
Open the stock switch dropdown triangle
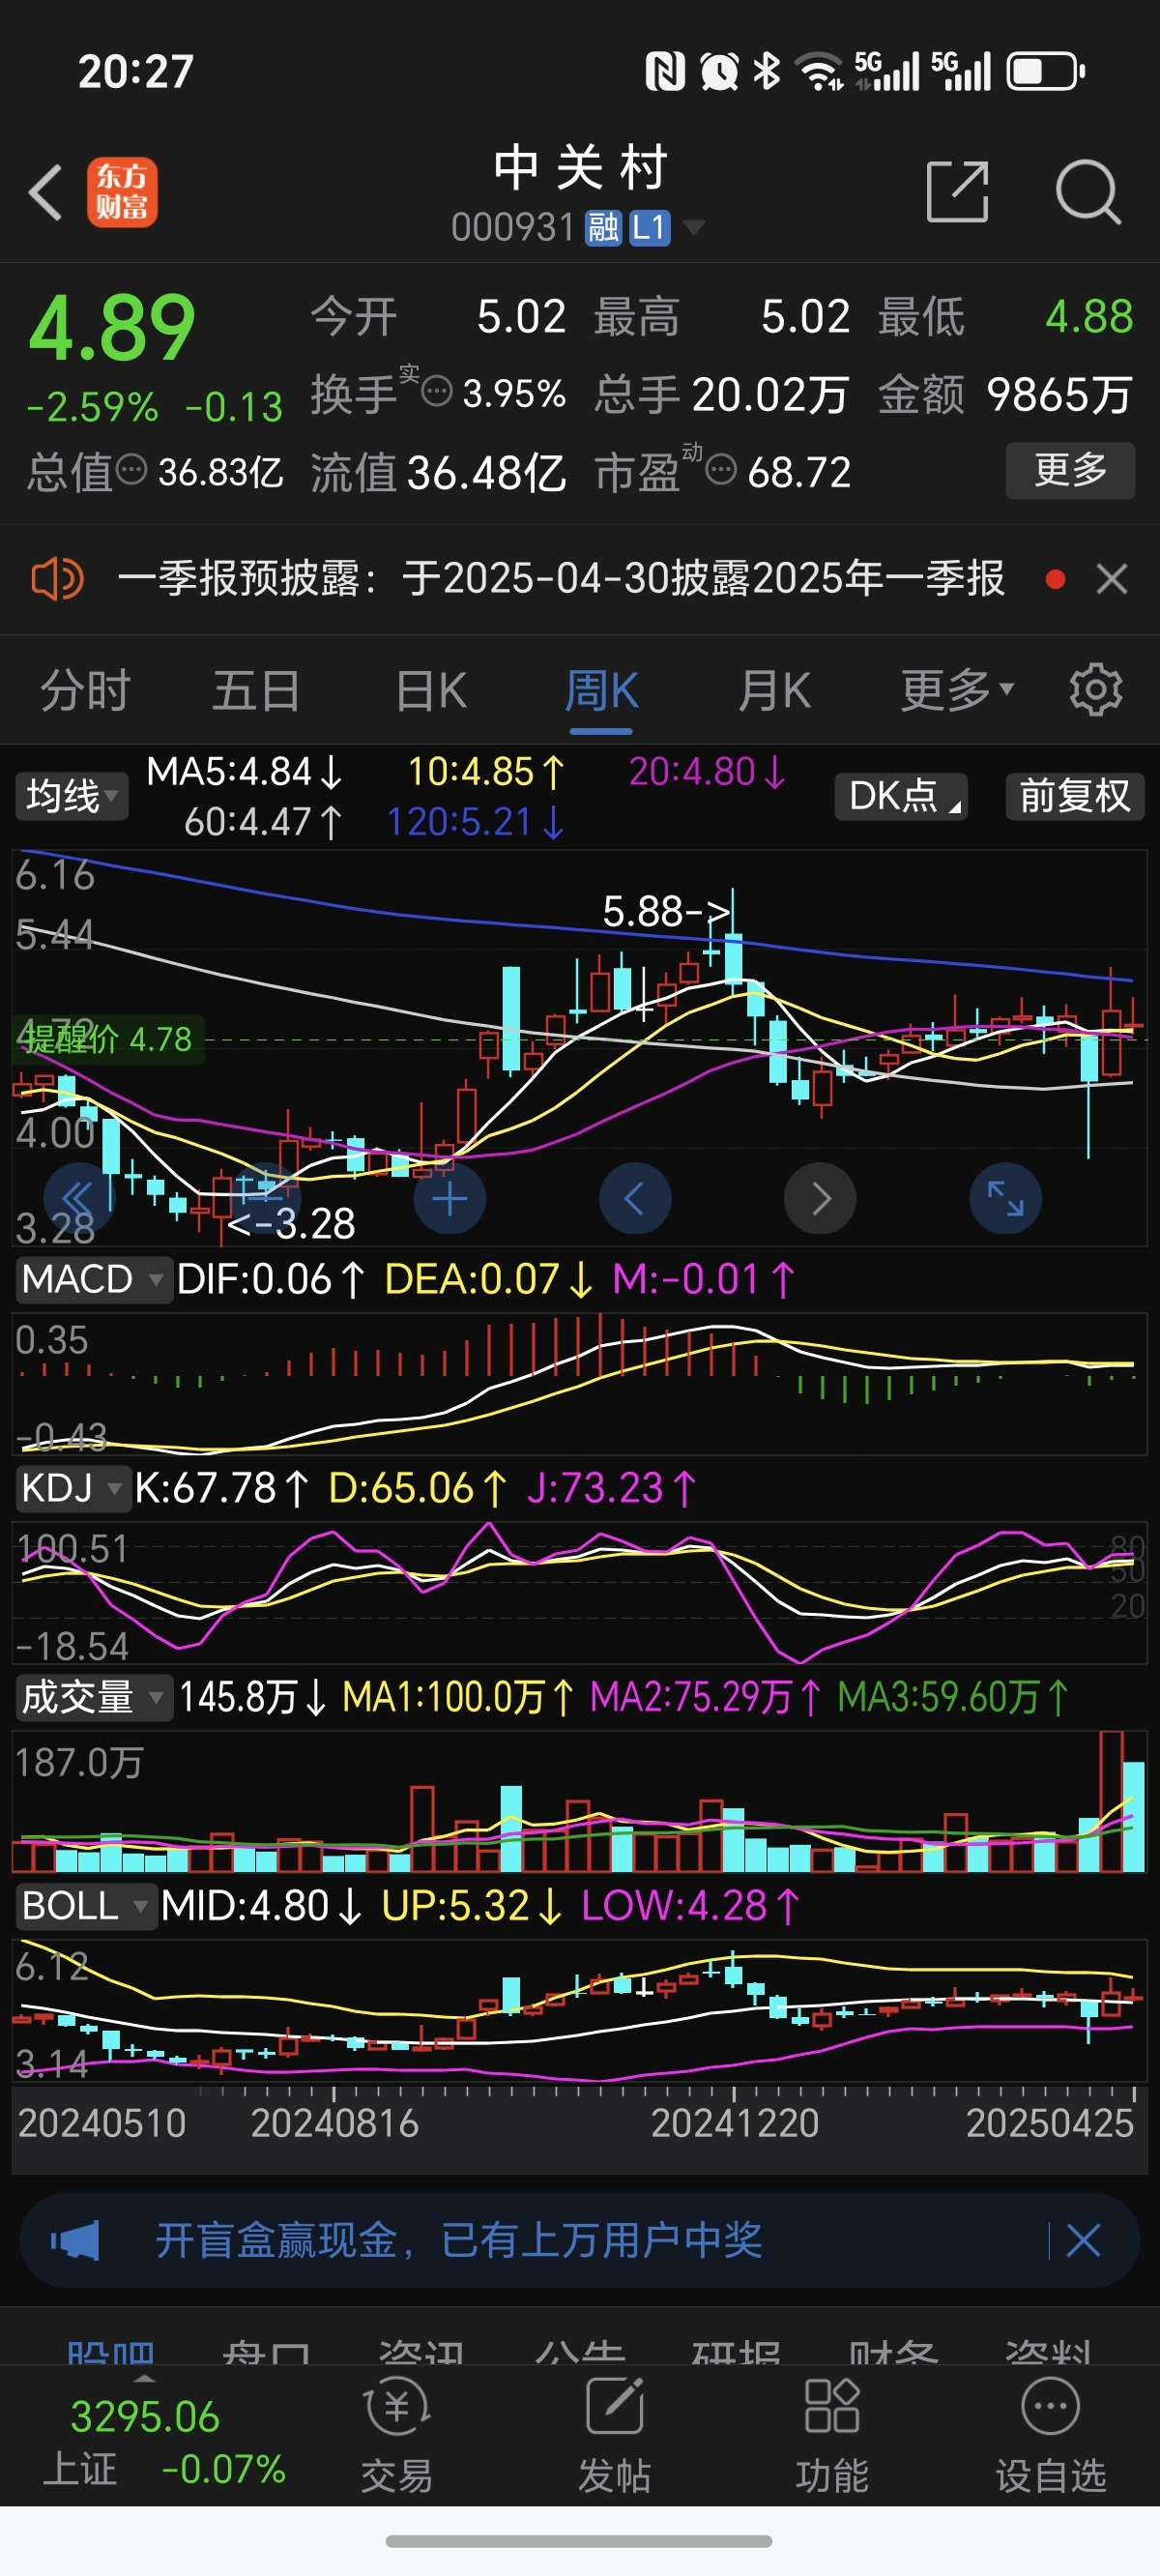click(x=693, y=229)
